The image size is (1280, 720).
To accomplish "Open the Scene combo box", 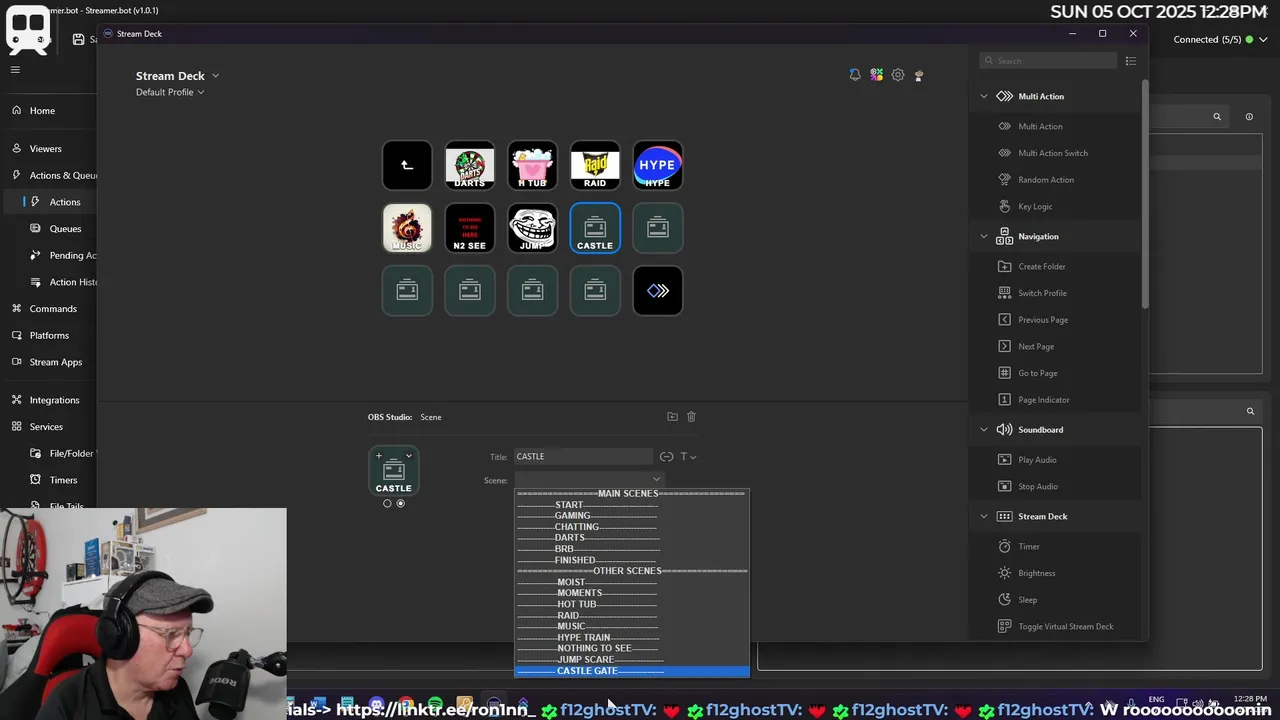I will point(589,480).
